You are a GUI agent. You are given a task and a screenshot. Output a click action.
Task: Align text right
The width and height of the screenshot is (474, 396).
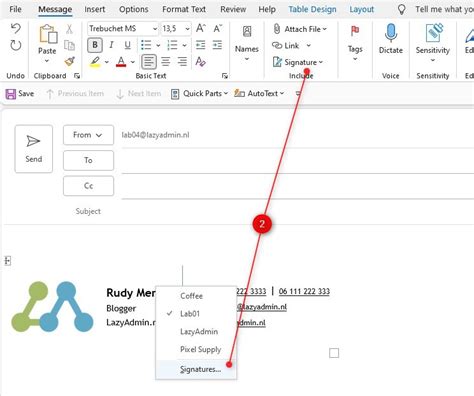point(182,62)
